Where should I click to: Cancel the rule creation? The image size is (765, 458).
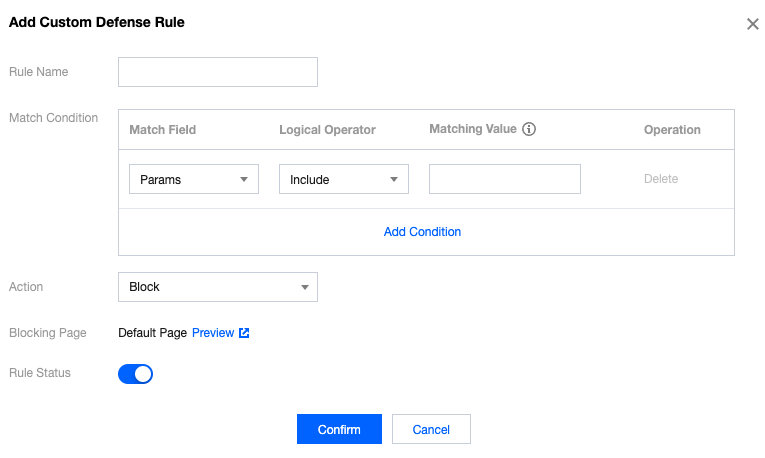tap(431, 429)
